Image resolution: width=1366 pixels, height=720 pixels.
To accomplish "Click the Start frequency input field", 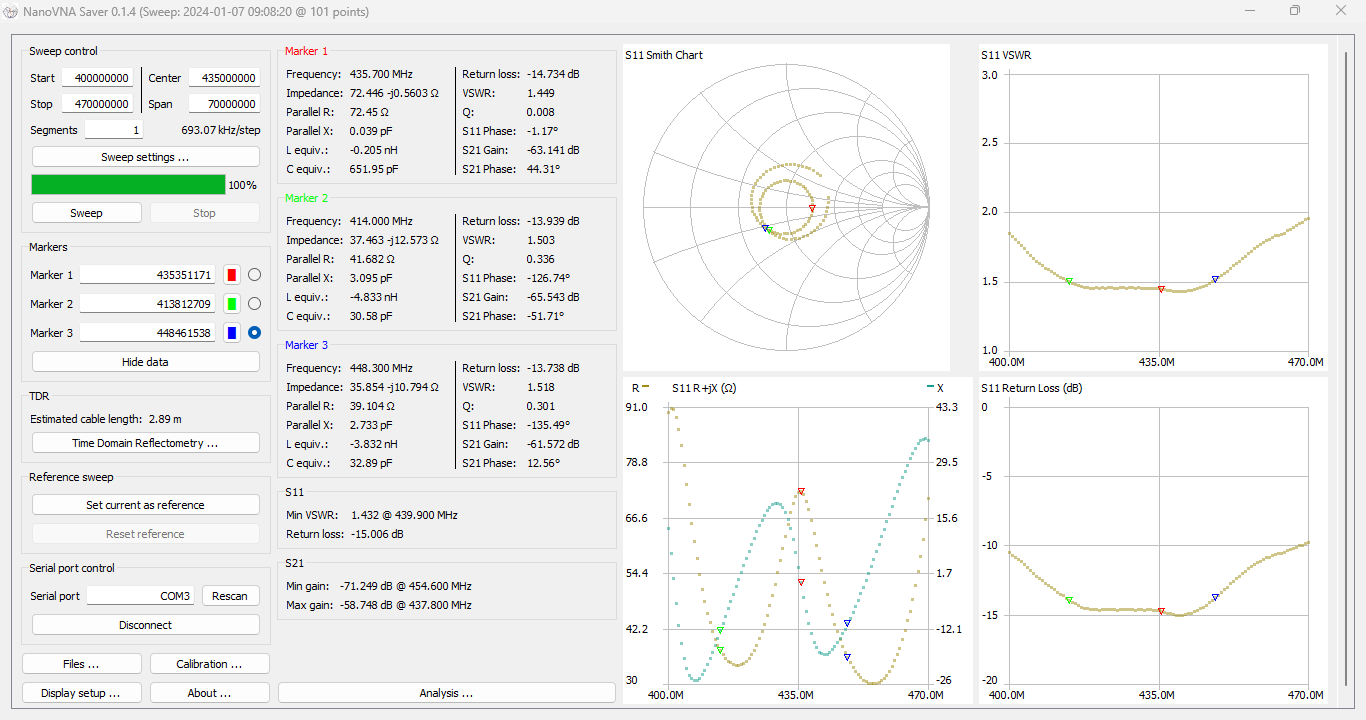I will tap(97, 78).
